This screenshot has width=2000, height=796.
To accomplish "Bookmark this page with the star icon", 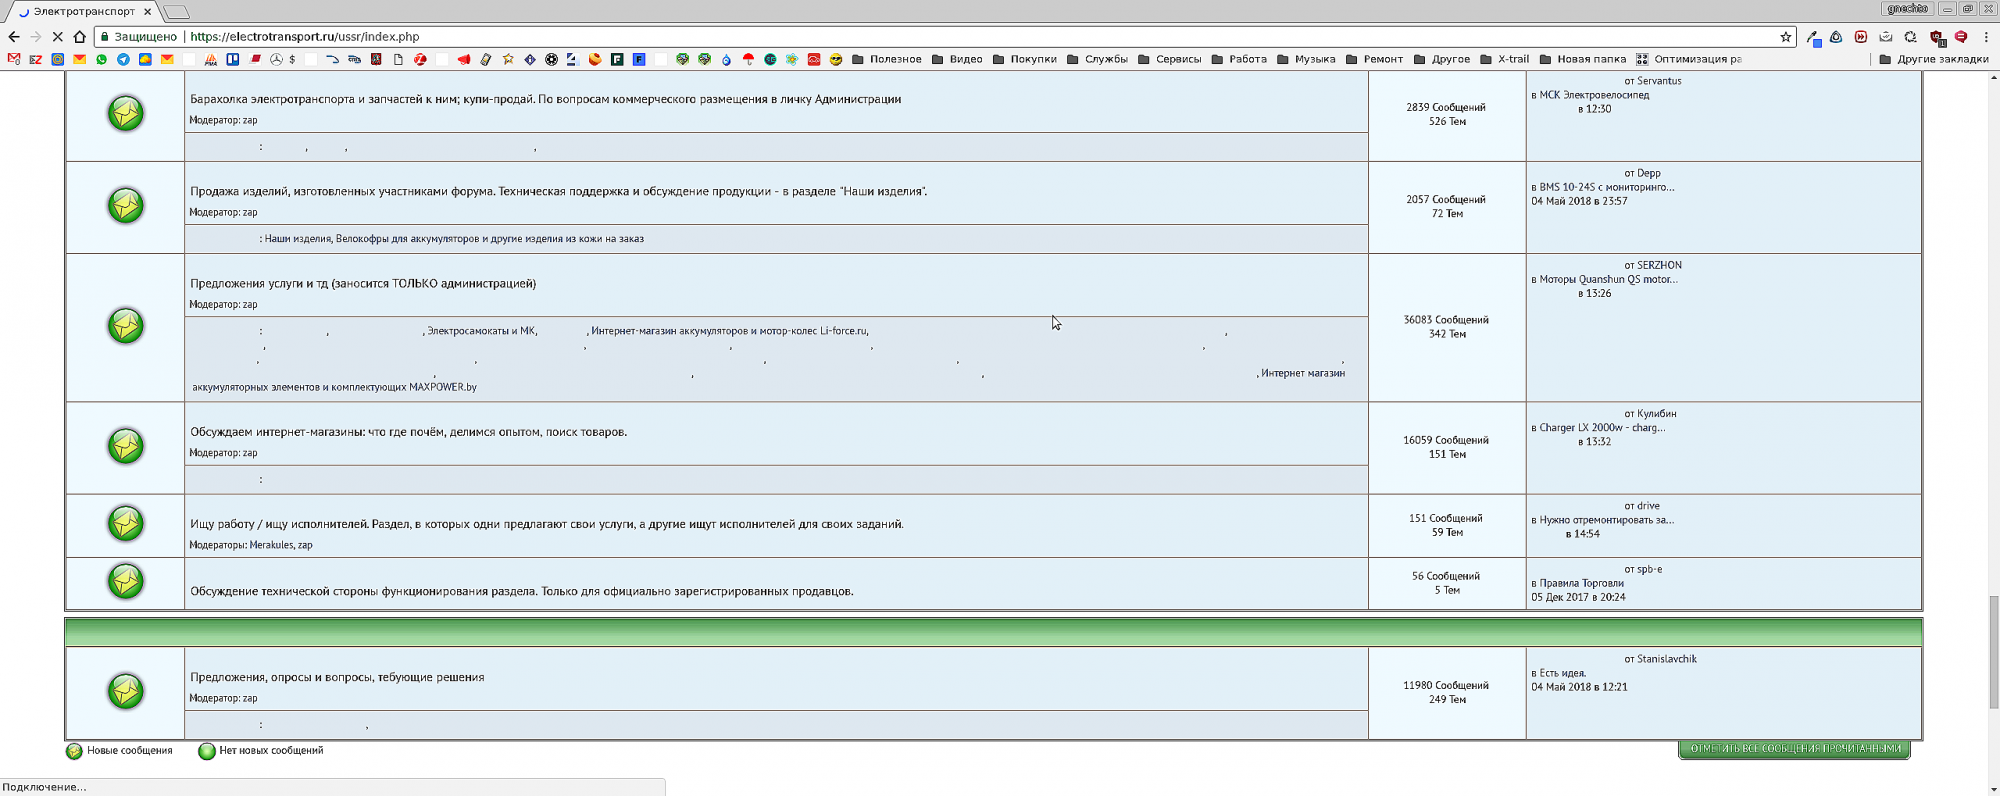I will (x=1785, y=37).
